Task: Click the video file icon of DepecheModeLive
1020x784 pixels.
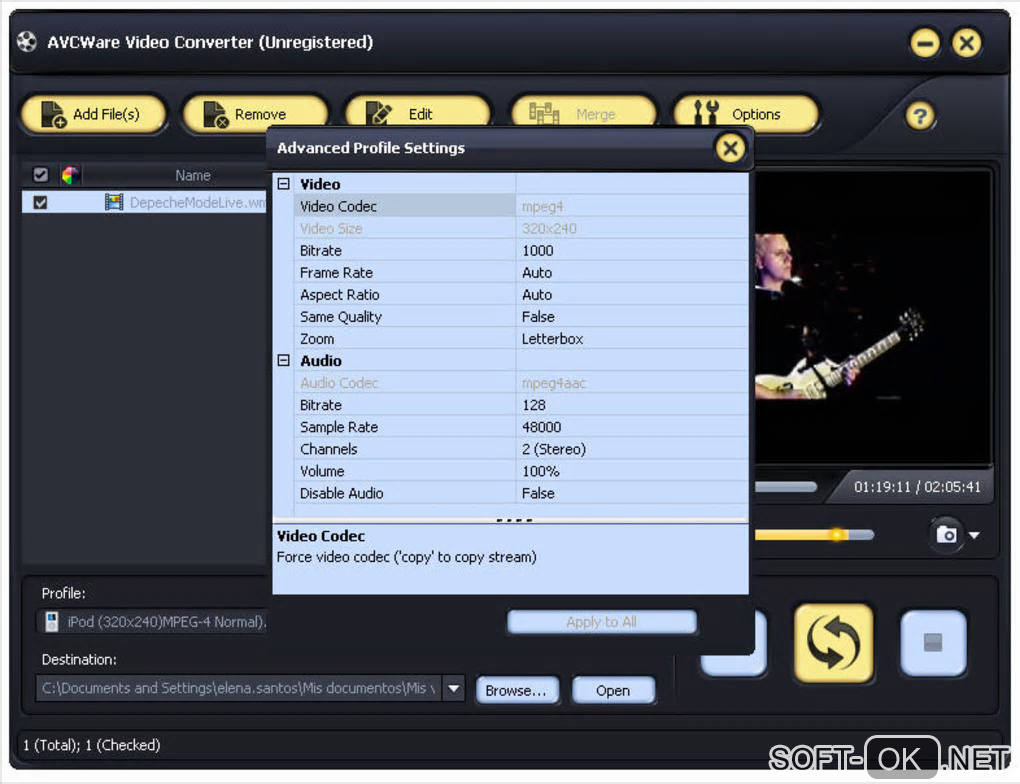Action: pos(114,202)
